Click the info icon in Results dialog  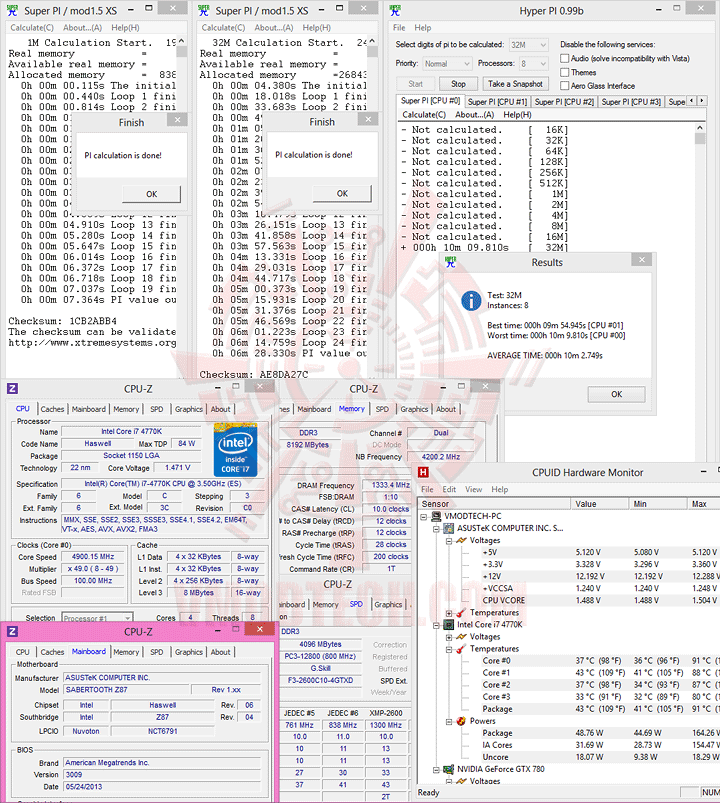click(471, 301)
